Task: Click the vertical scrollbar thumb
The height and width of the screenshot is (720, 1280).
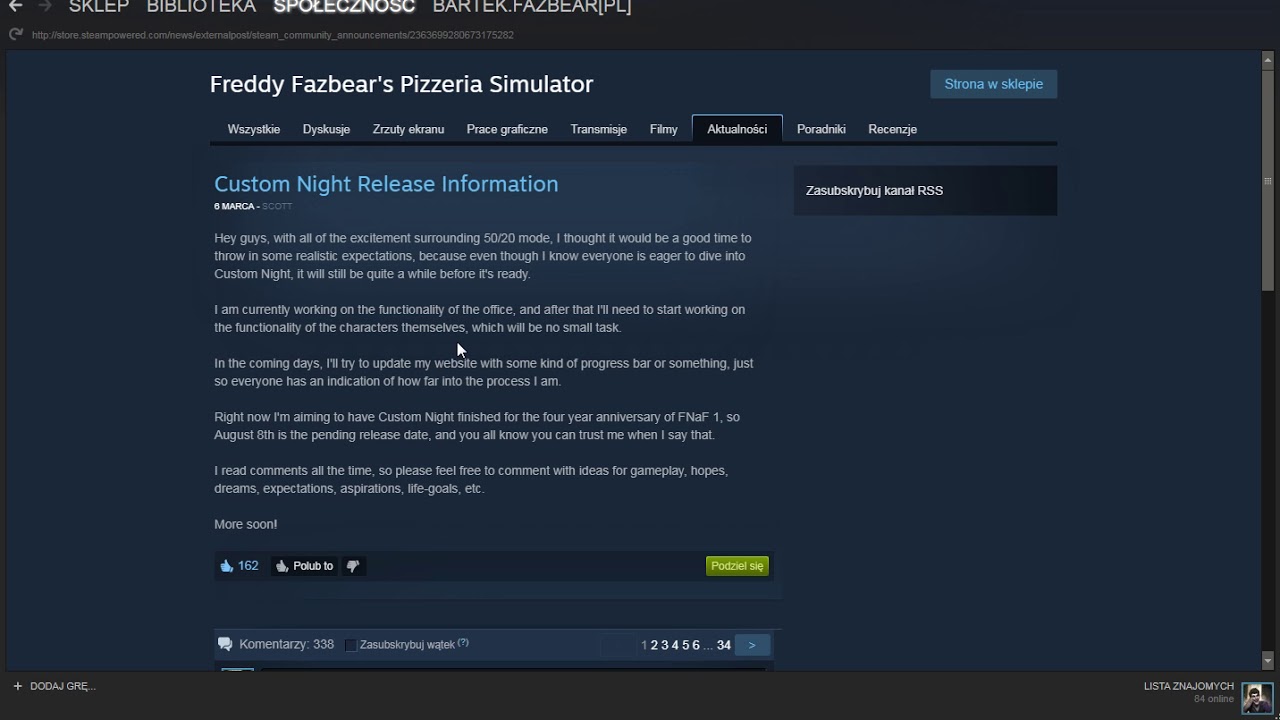Action: [1268, 180]
